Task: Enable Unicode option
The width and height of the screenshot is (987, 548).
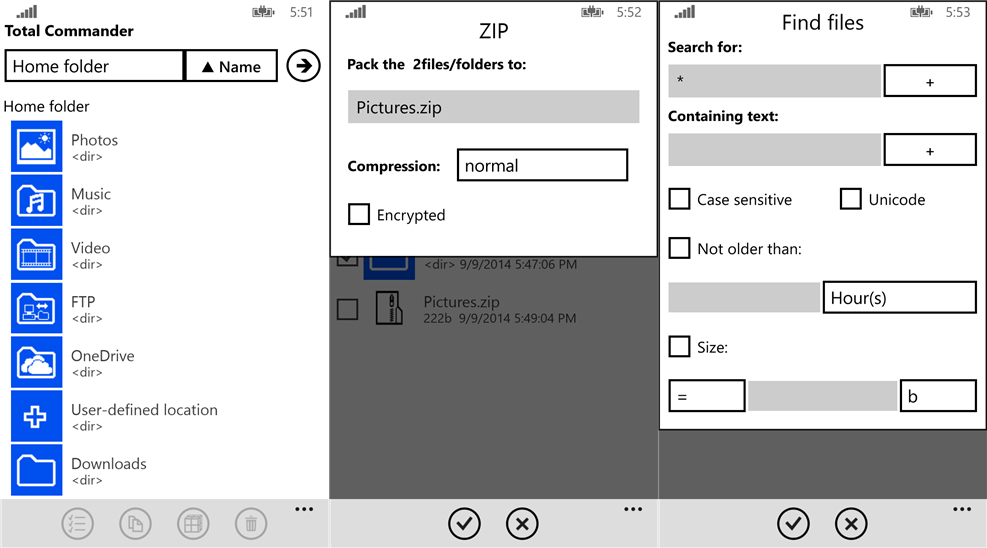Action: click(850, 199)
